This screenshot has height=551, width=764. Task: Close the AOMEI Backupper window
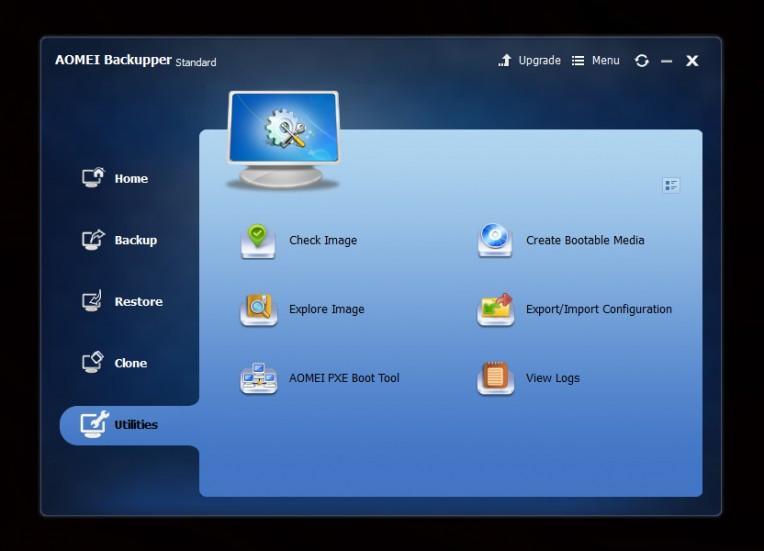(x=692, y=61)
